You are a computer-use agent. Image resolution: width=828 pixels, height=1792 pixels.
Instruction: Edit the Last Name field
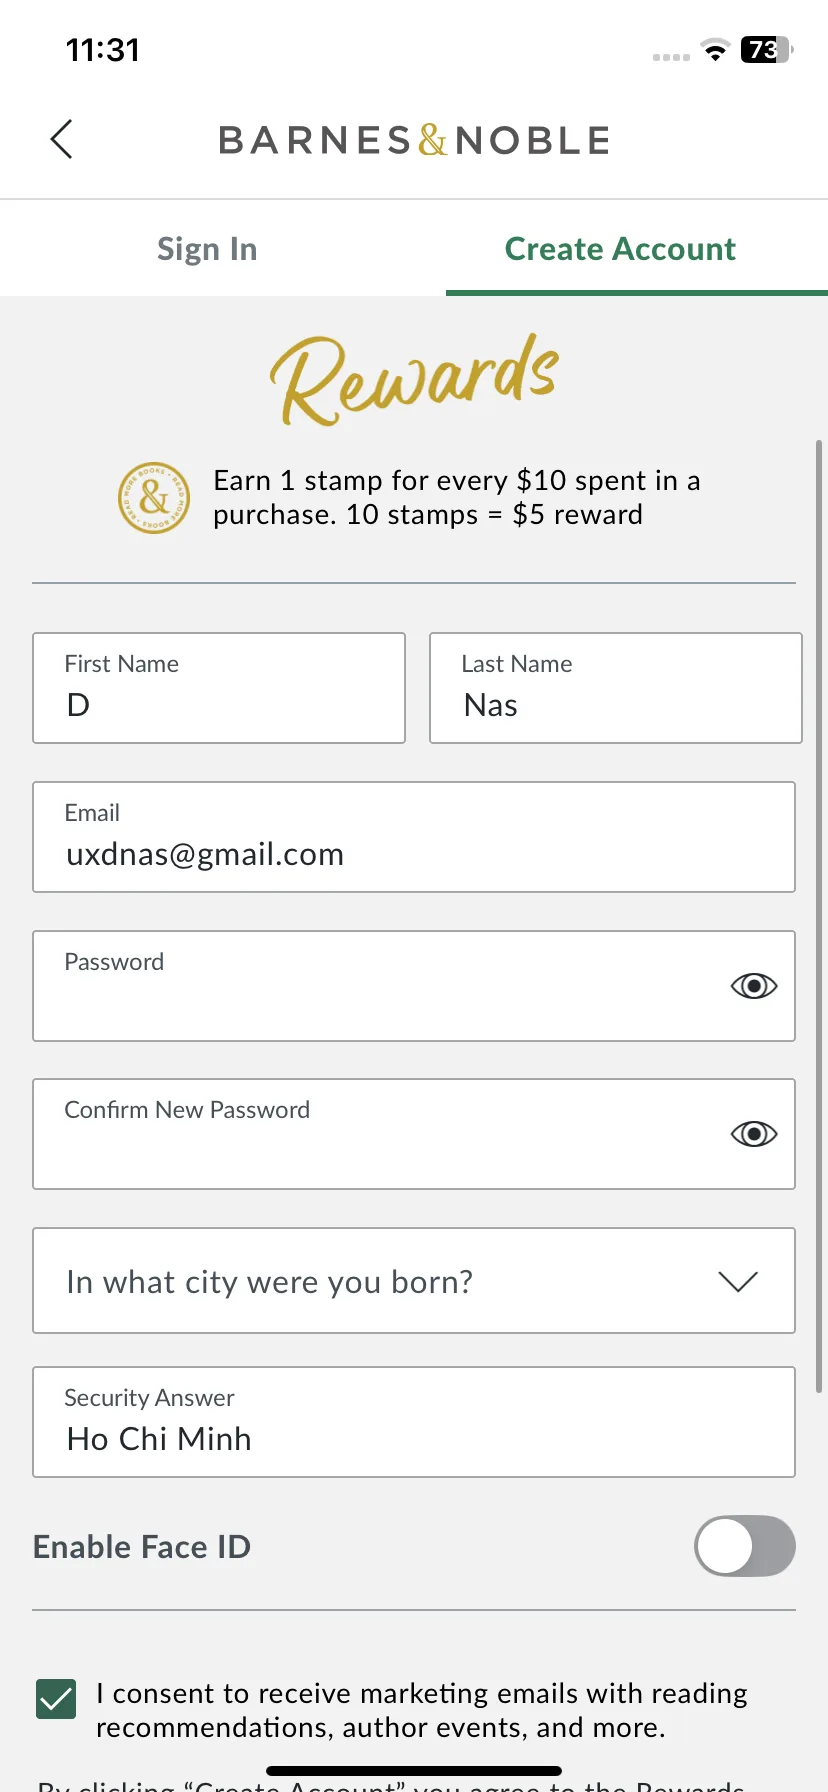pos(616,688)
